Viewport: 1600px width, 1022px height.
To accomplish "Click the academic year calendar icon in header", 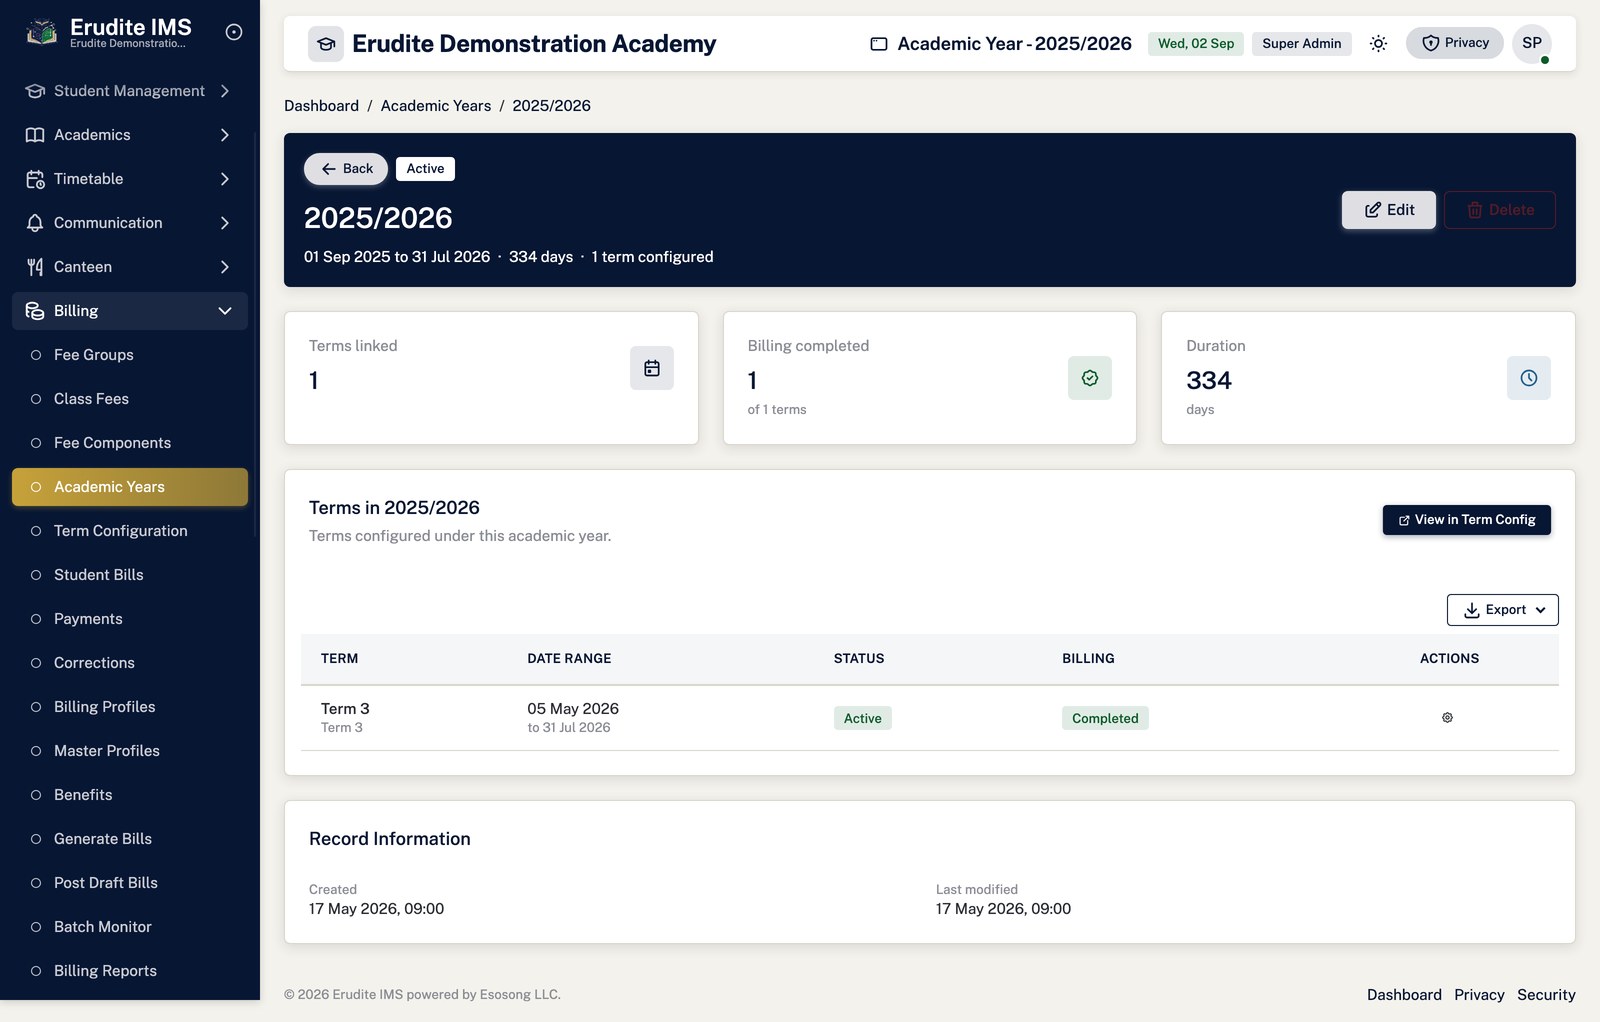I will click(879, 44).
